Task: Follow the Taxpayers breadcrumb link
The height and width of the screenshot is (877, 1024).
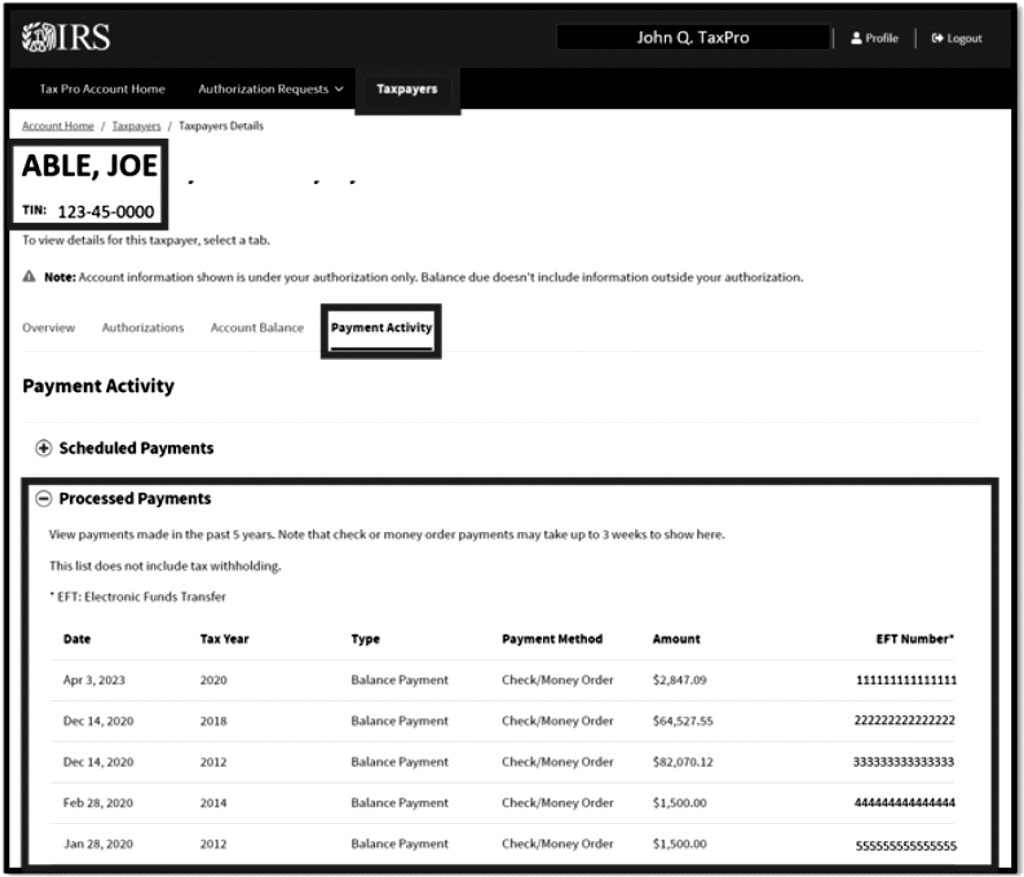Action: pos(136,126)
